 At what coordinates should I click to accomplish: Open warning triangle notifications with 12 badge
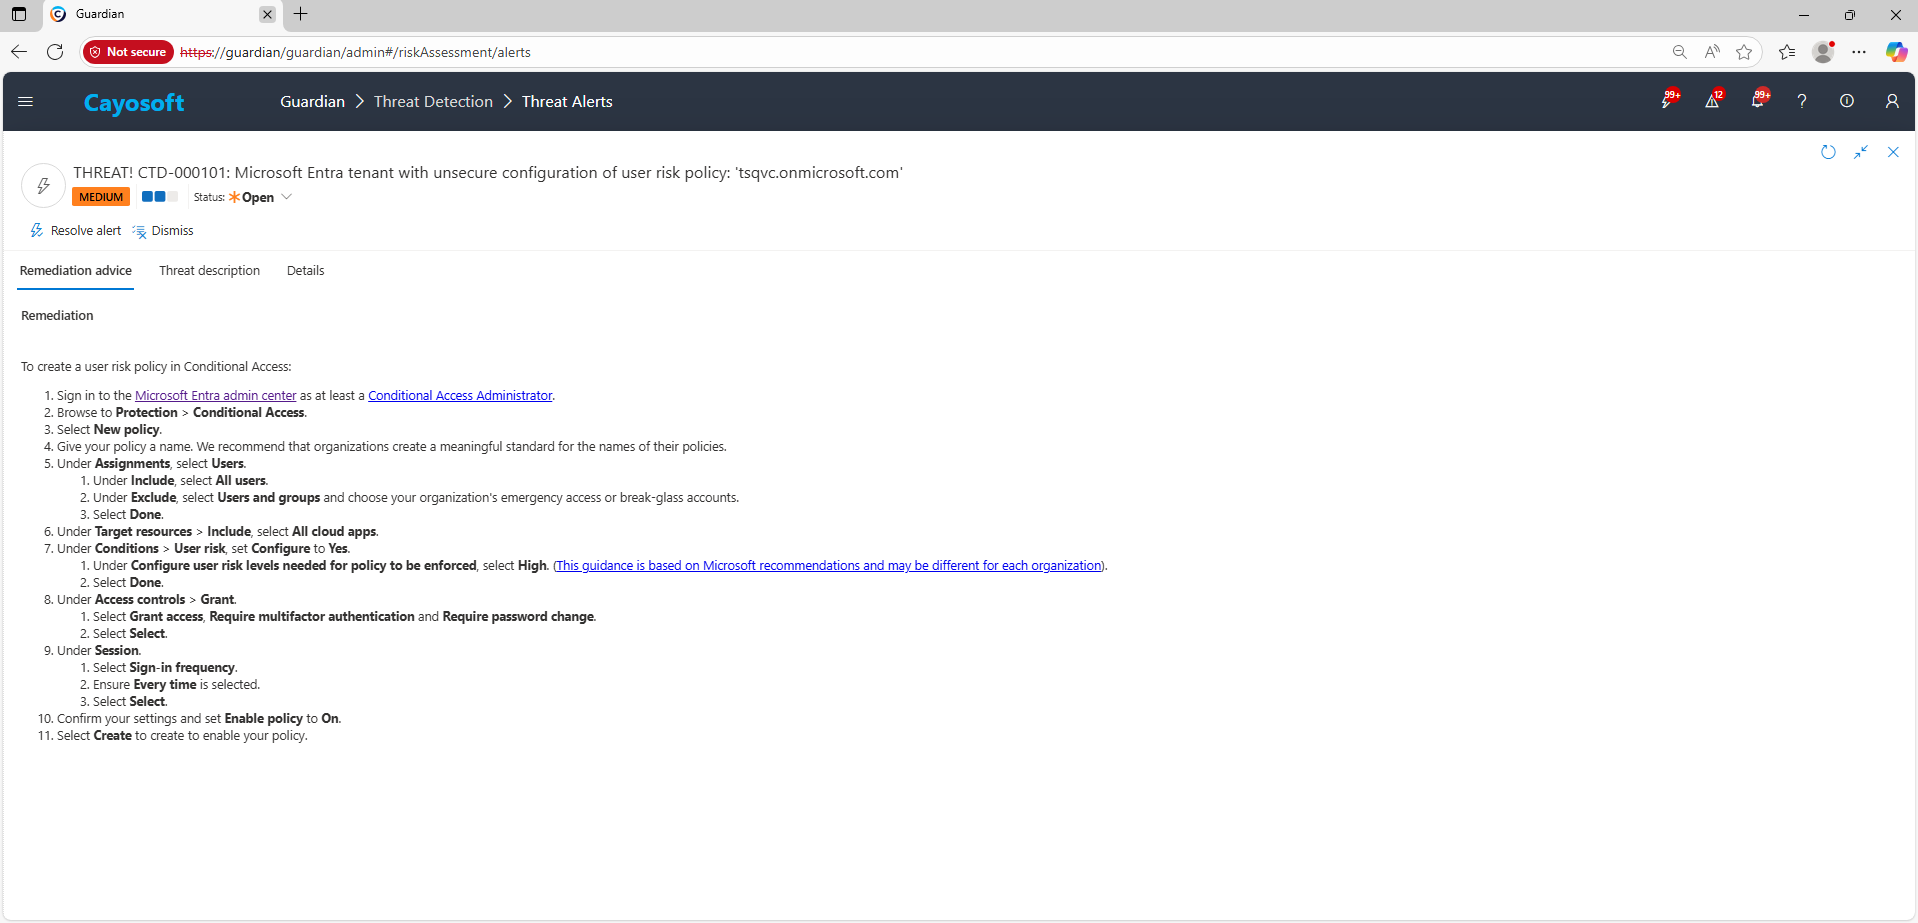tap(1712, 101)
